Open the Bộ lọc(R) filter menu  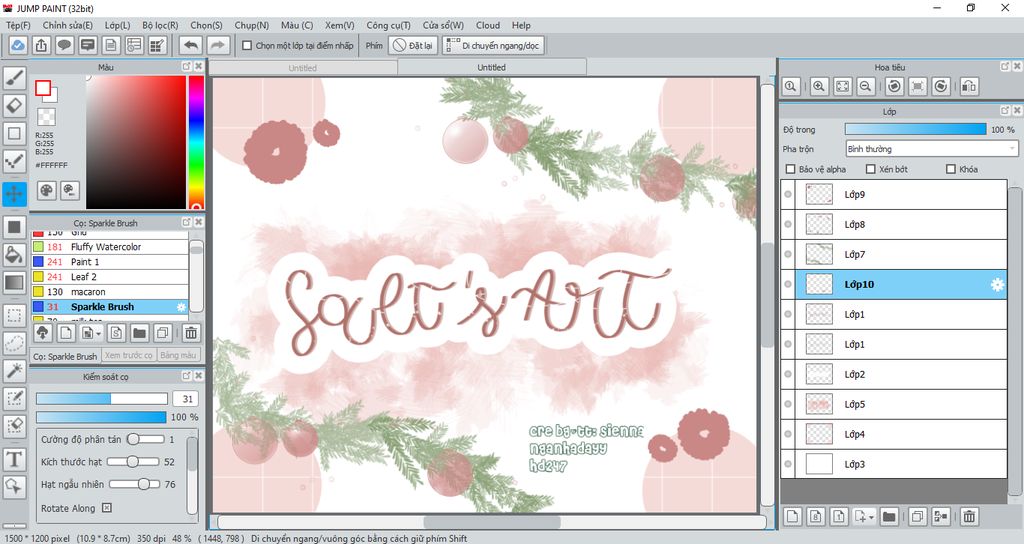160,25
